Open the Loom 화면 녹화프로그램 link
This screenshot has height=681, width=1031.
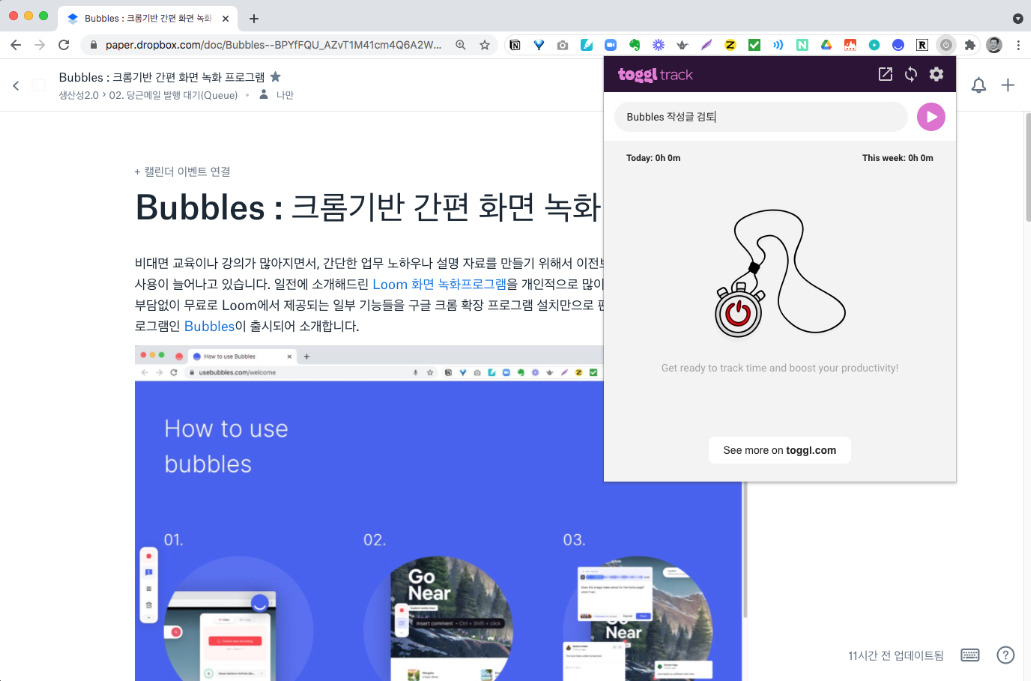pos(439,284)
